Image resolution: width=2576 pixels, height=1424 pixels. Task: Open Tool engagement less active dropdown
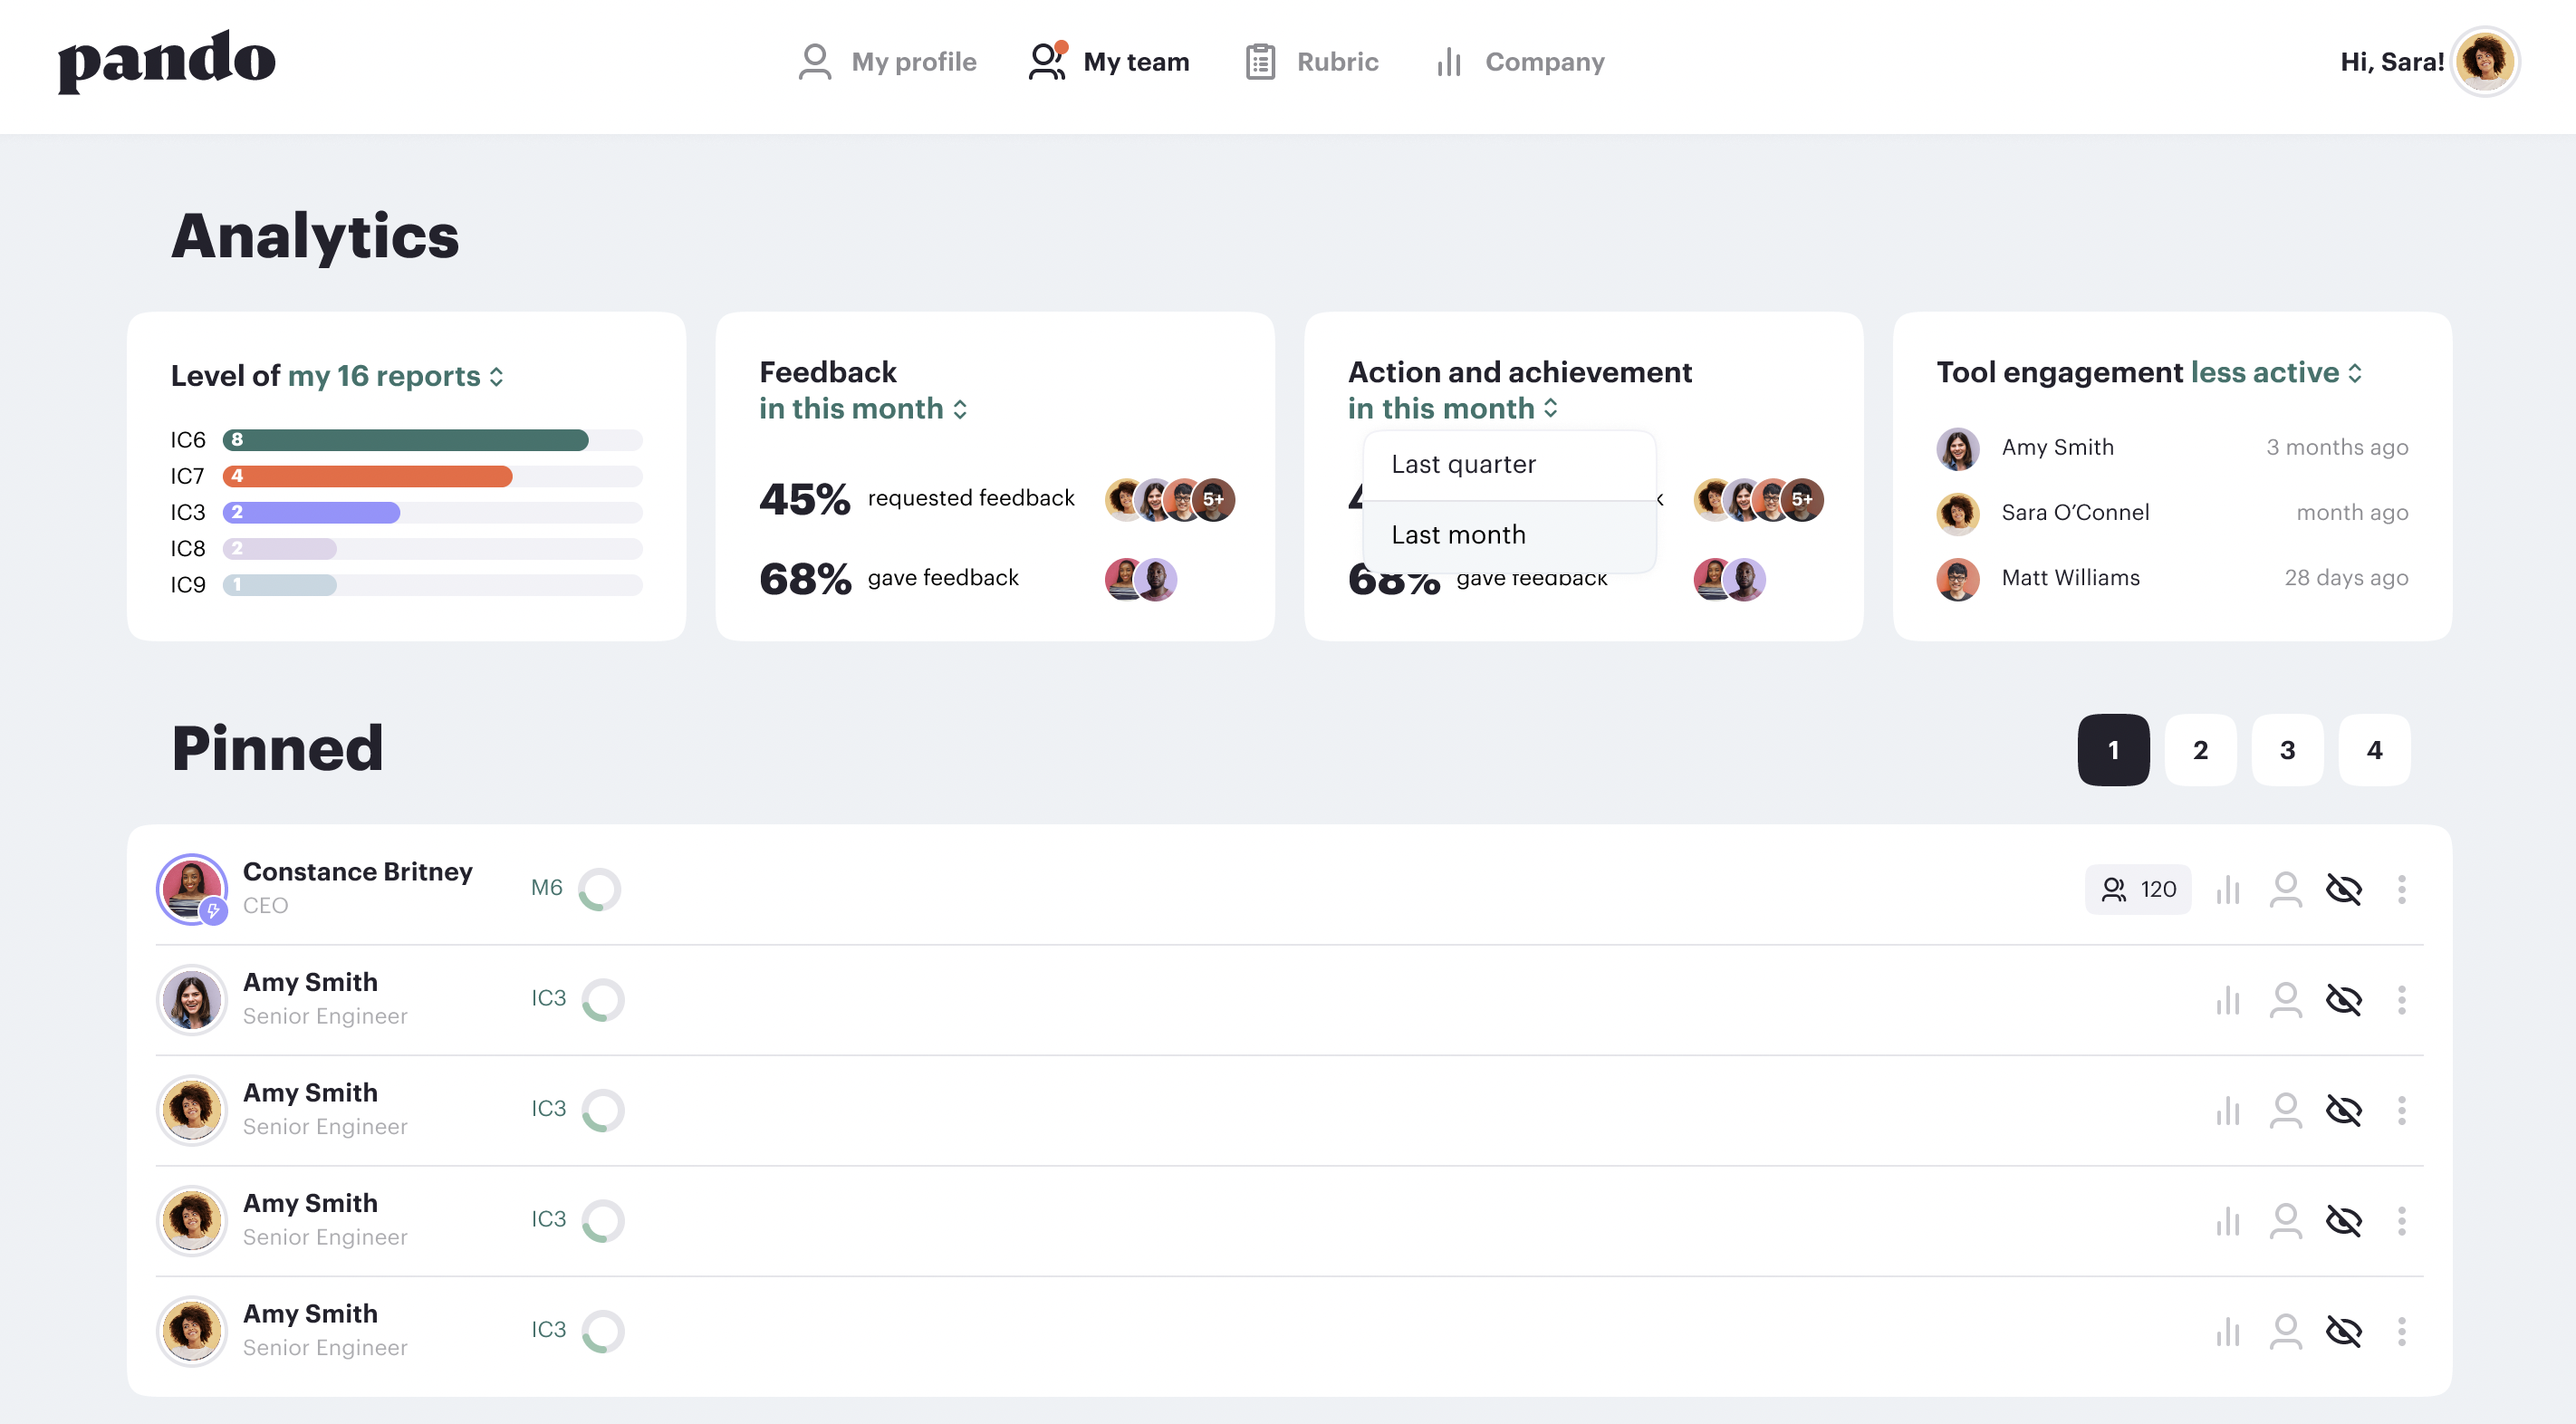tap(2275, 373)
